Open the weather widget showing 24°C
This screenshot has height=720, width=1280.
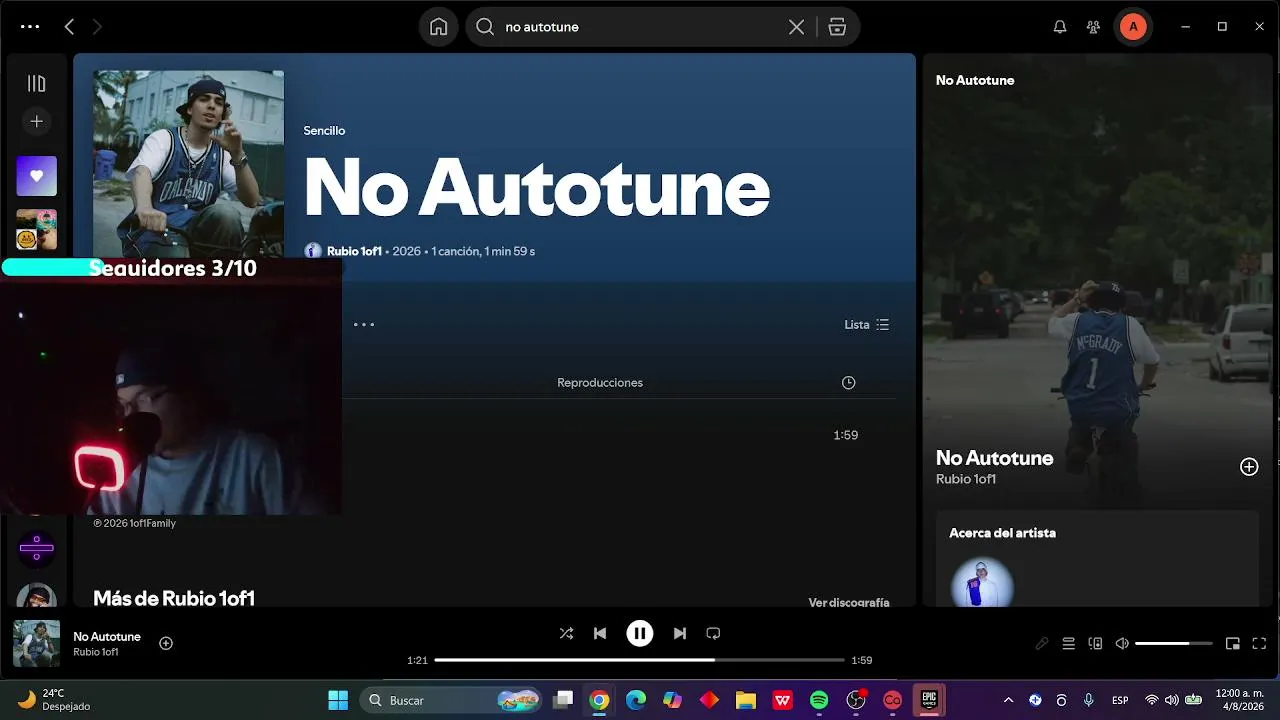(x=54, y=700)
